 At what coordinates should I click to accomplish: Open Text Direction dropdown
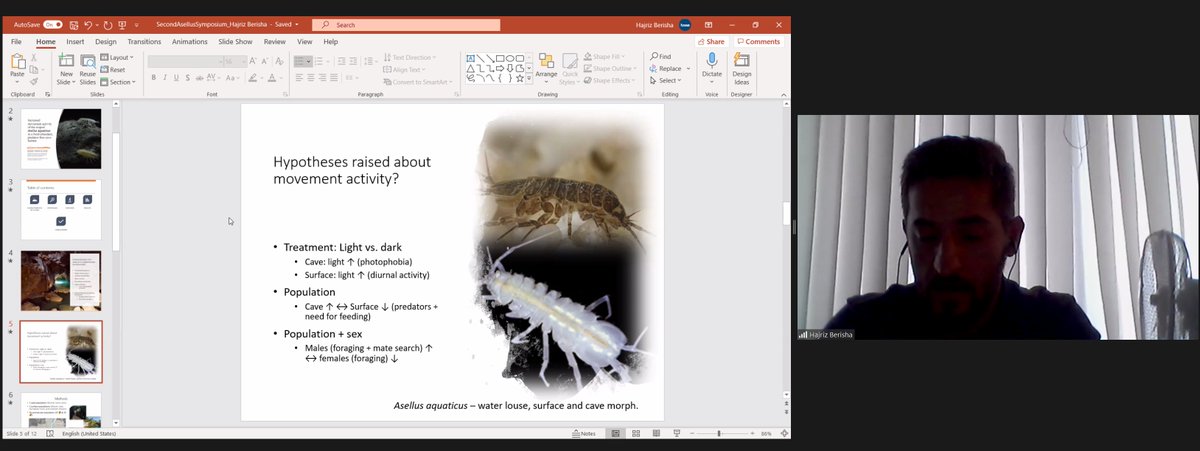tap(409, 58)
